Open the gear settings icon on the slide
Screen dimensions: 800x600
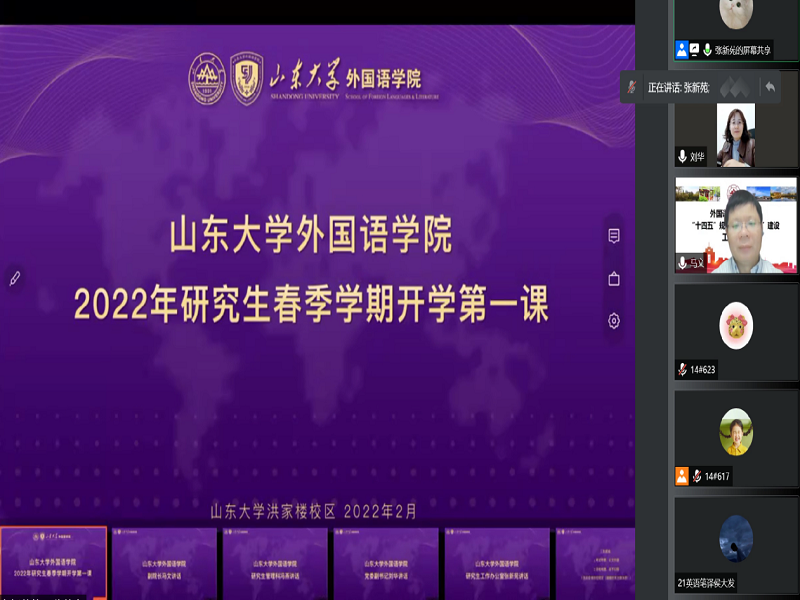tap(614, 321)
